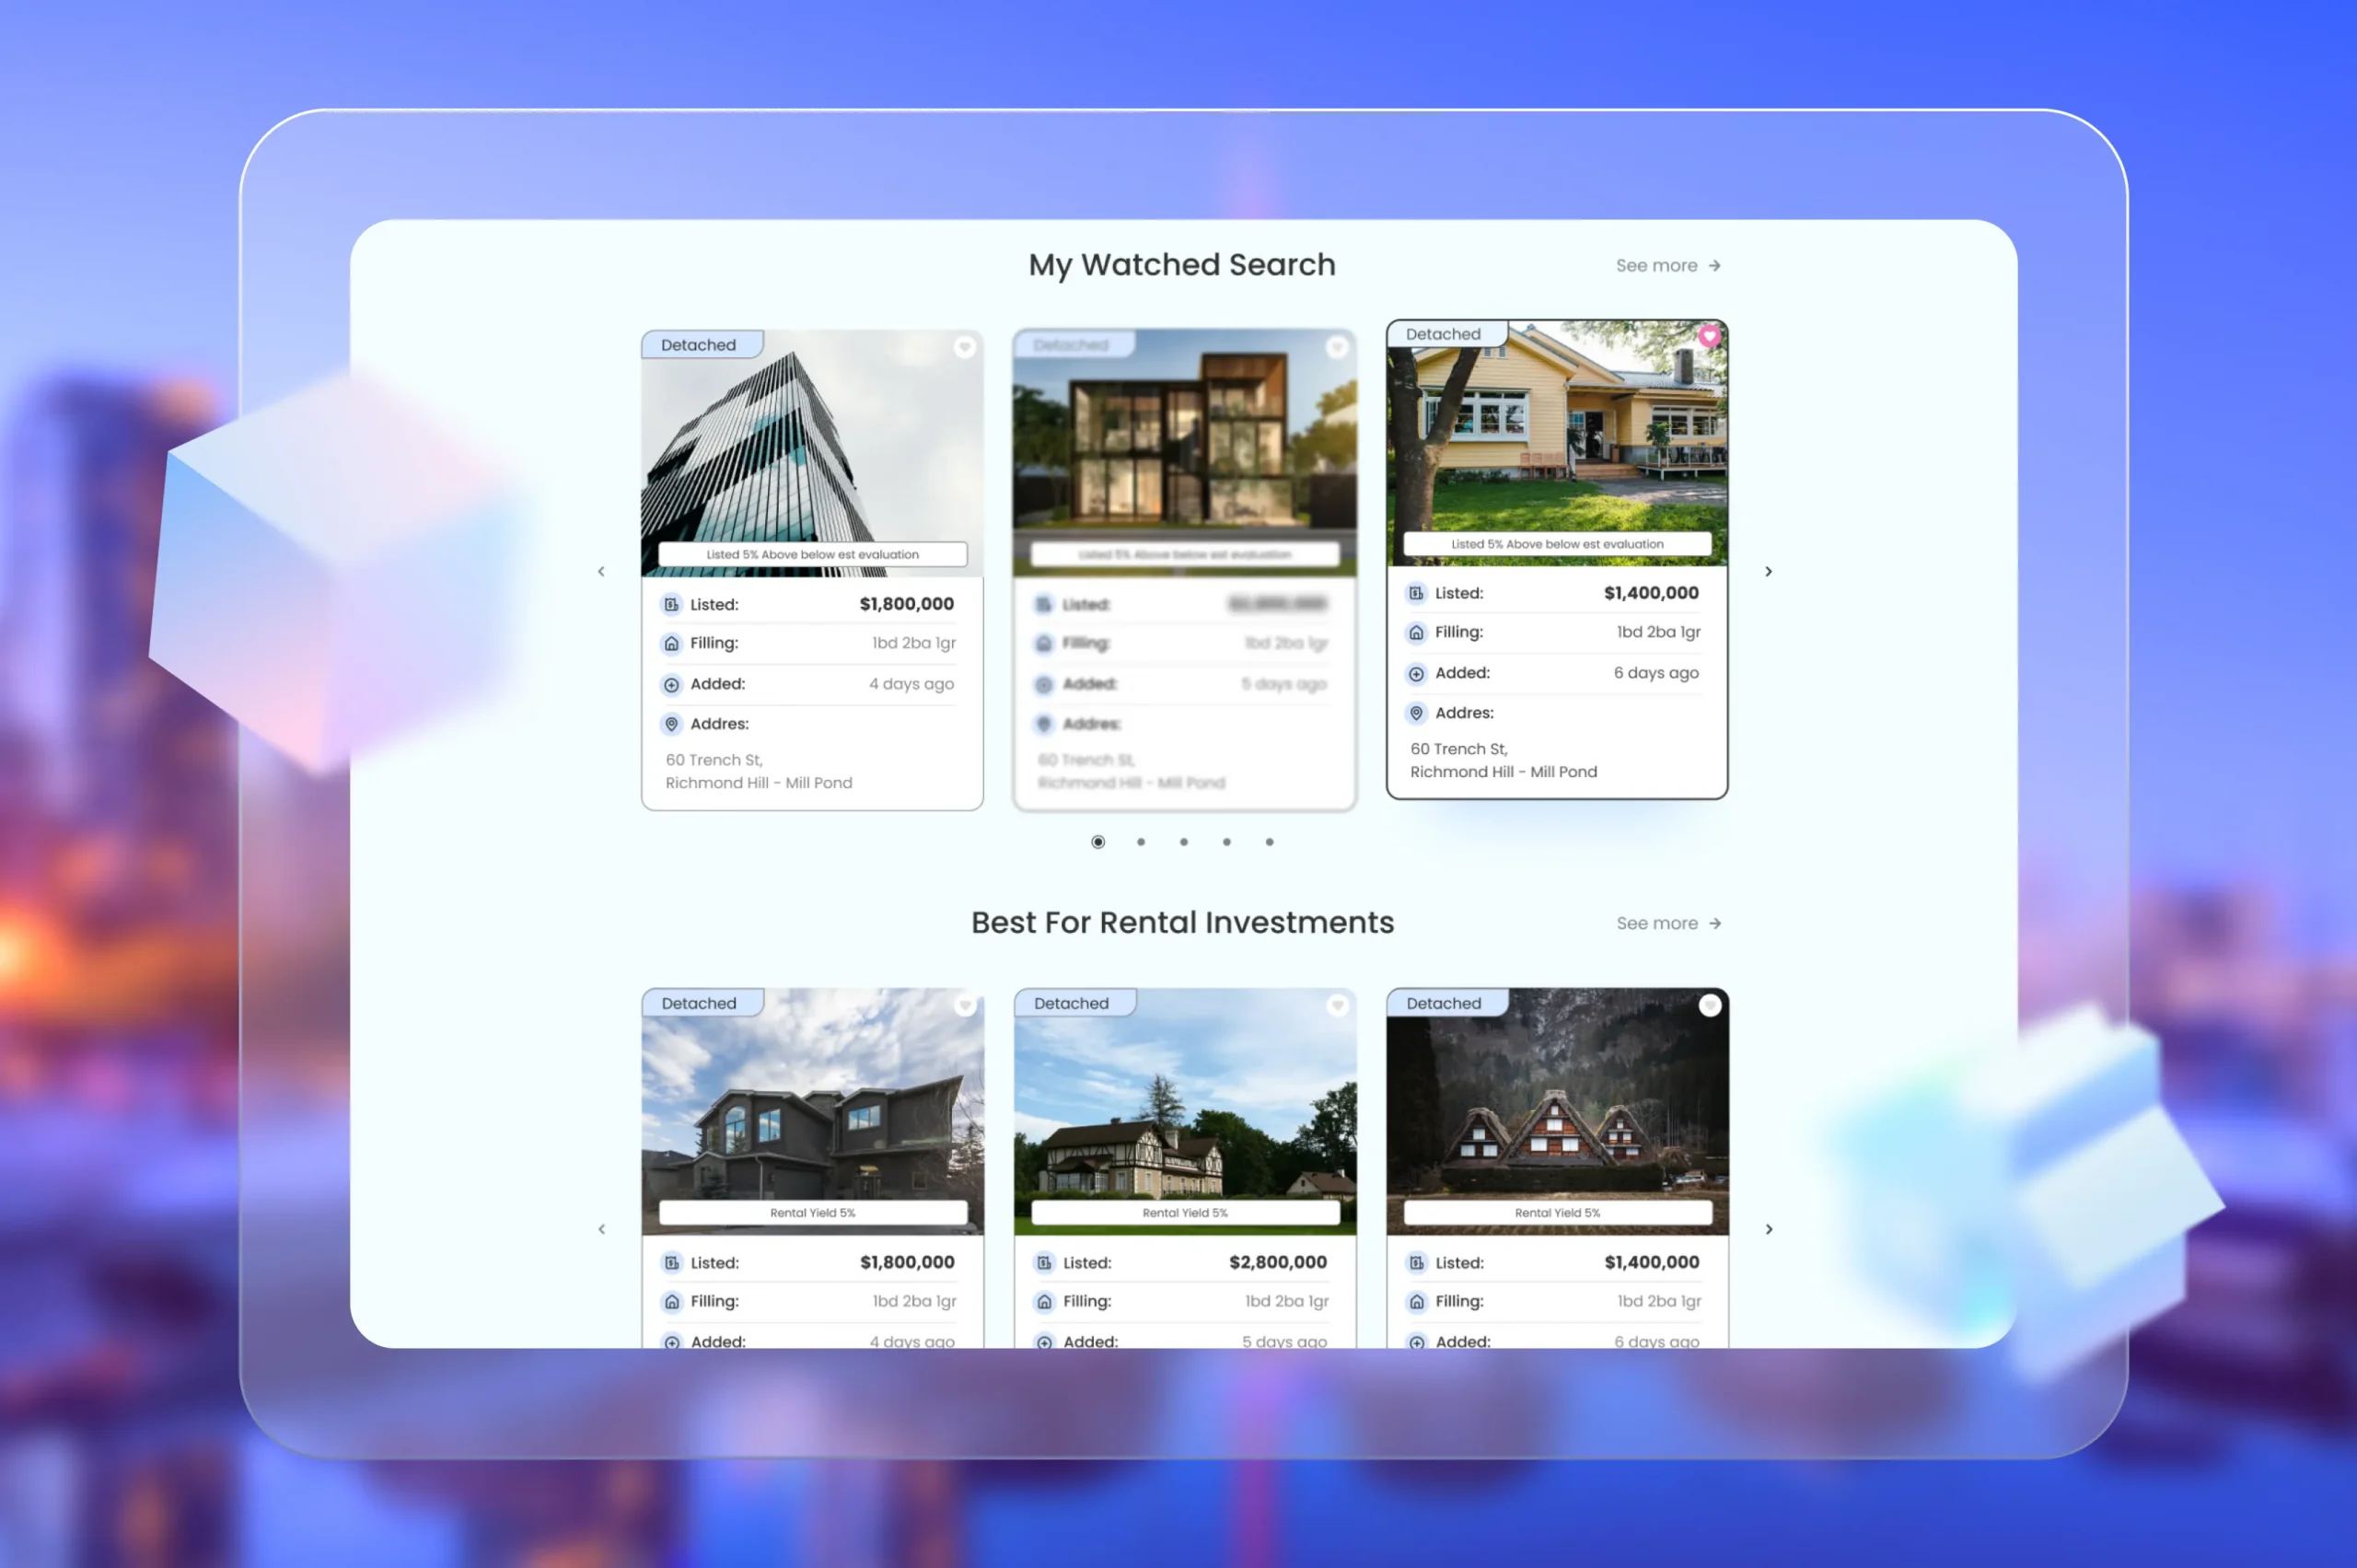
Task: Favorite the thatched cottages listing via its heart
Action: (x=1710, y=1005)
